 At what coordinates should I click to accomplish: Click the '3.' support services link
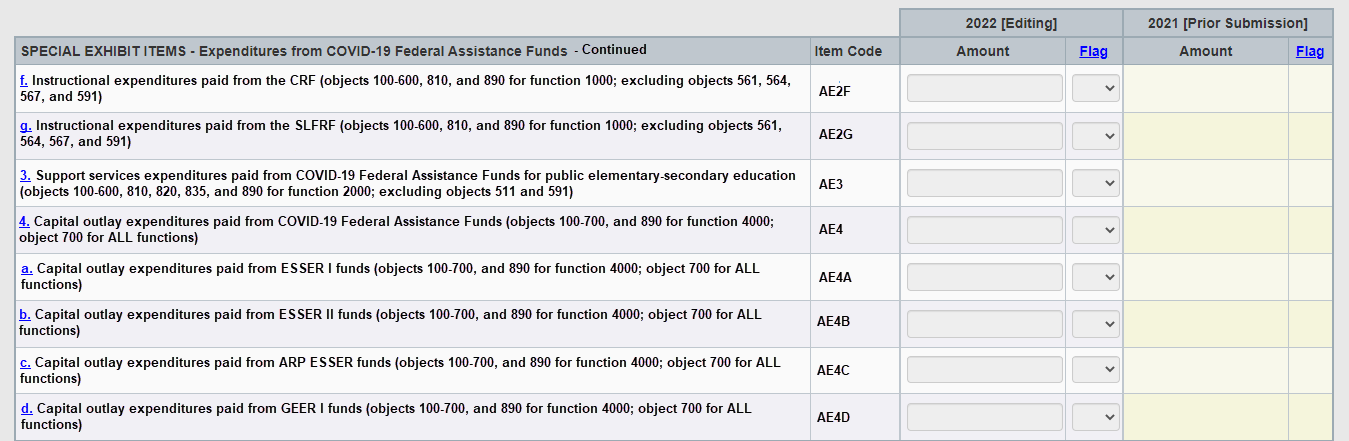(x=25, y=175)
